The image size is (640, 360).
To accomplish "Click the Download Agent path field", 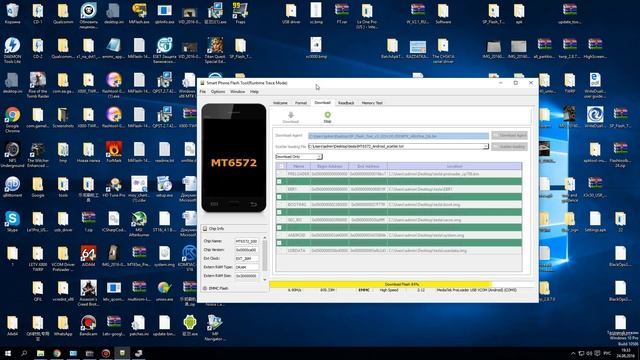I will pos(398,136).
